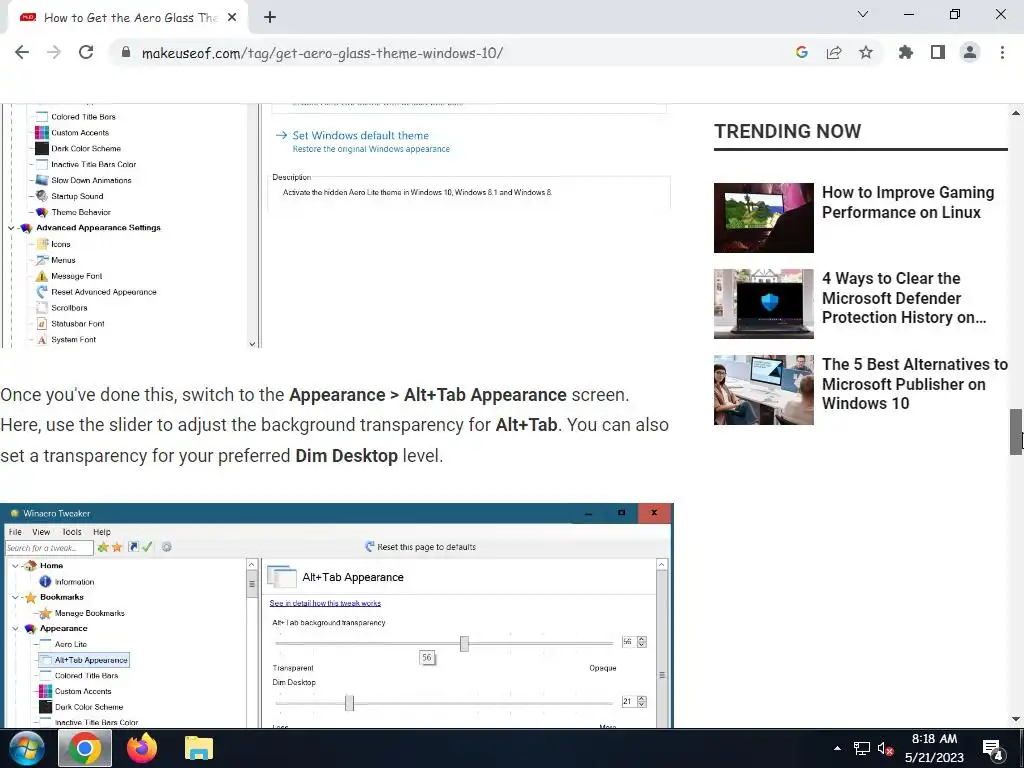The image size is (1024, 768).
Task: Click the Winaero settings gear icon
Action: point(167,547)
